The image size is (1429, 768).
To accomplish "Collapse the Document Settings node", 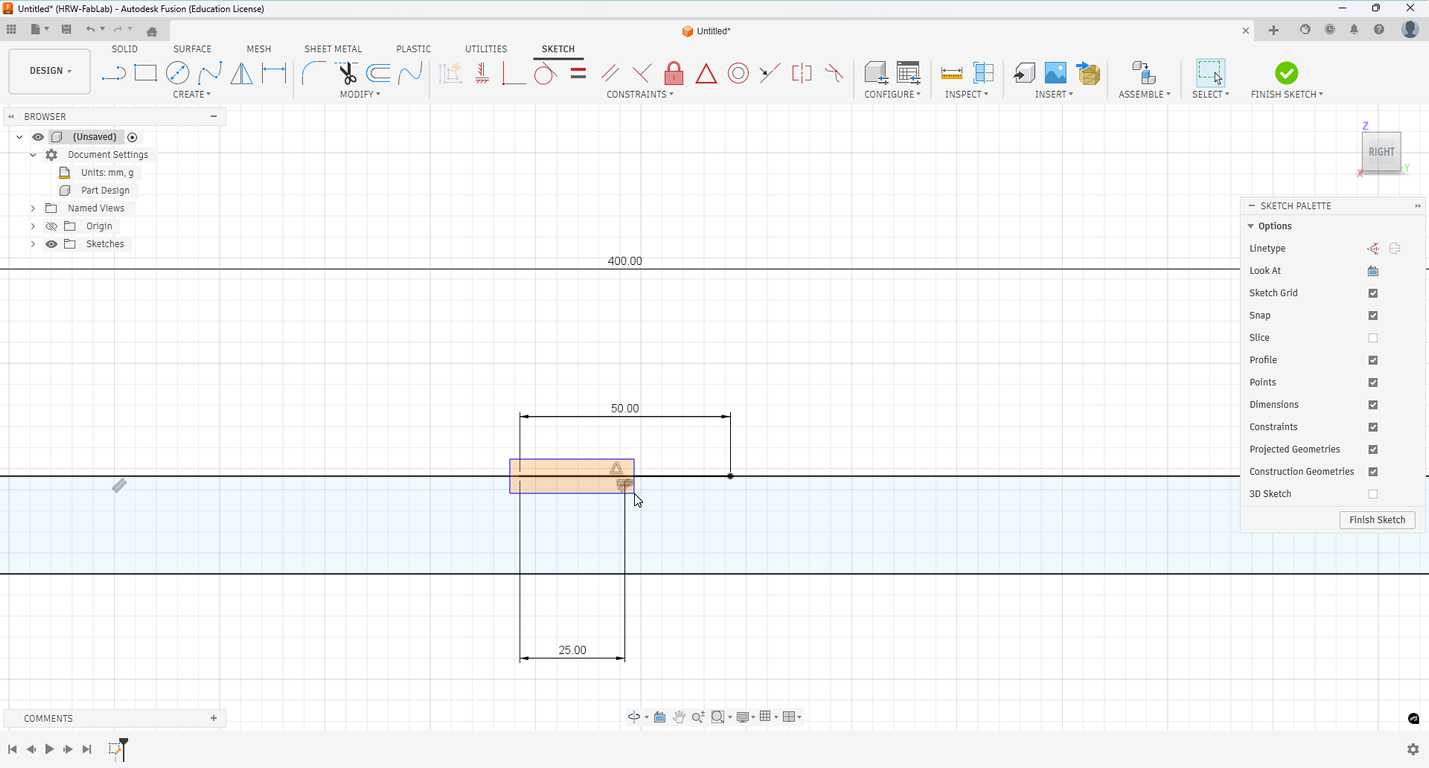I will tap(33, 155).
